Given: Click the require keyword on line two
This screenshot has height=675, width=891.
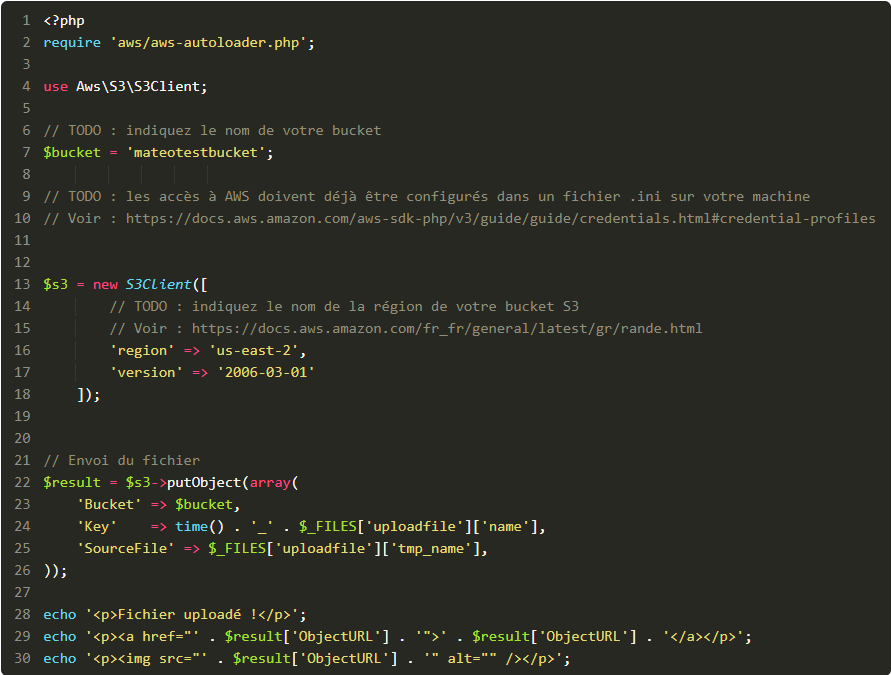Looking at the screenshot, I should [72, 42].
